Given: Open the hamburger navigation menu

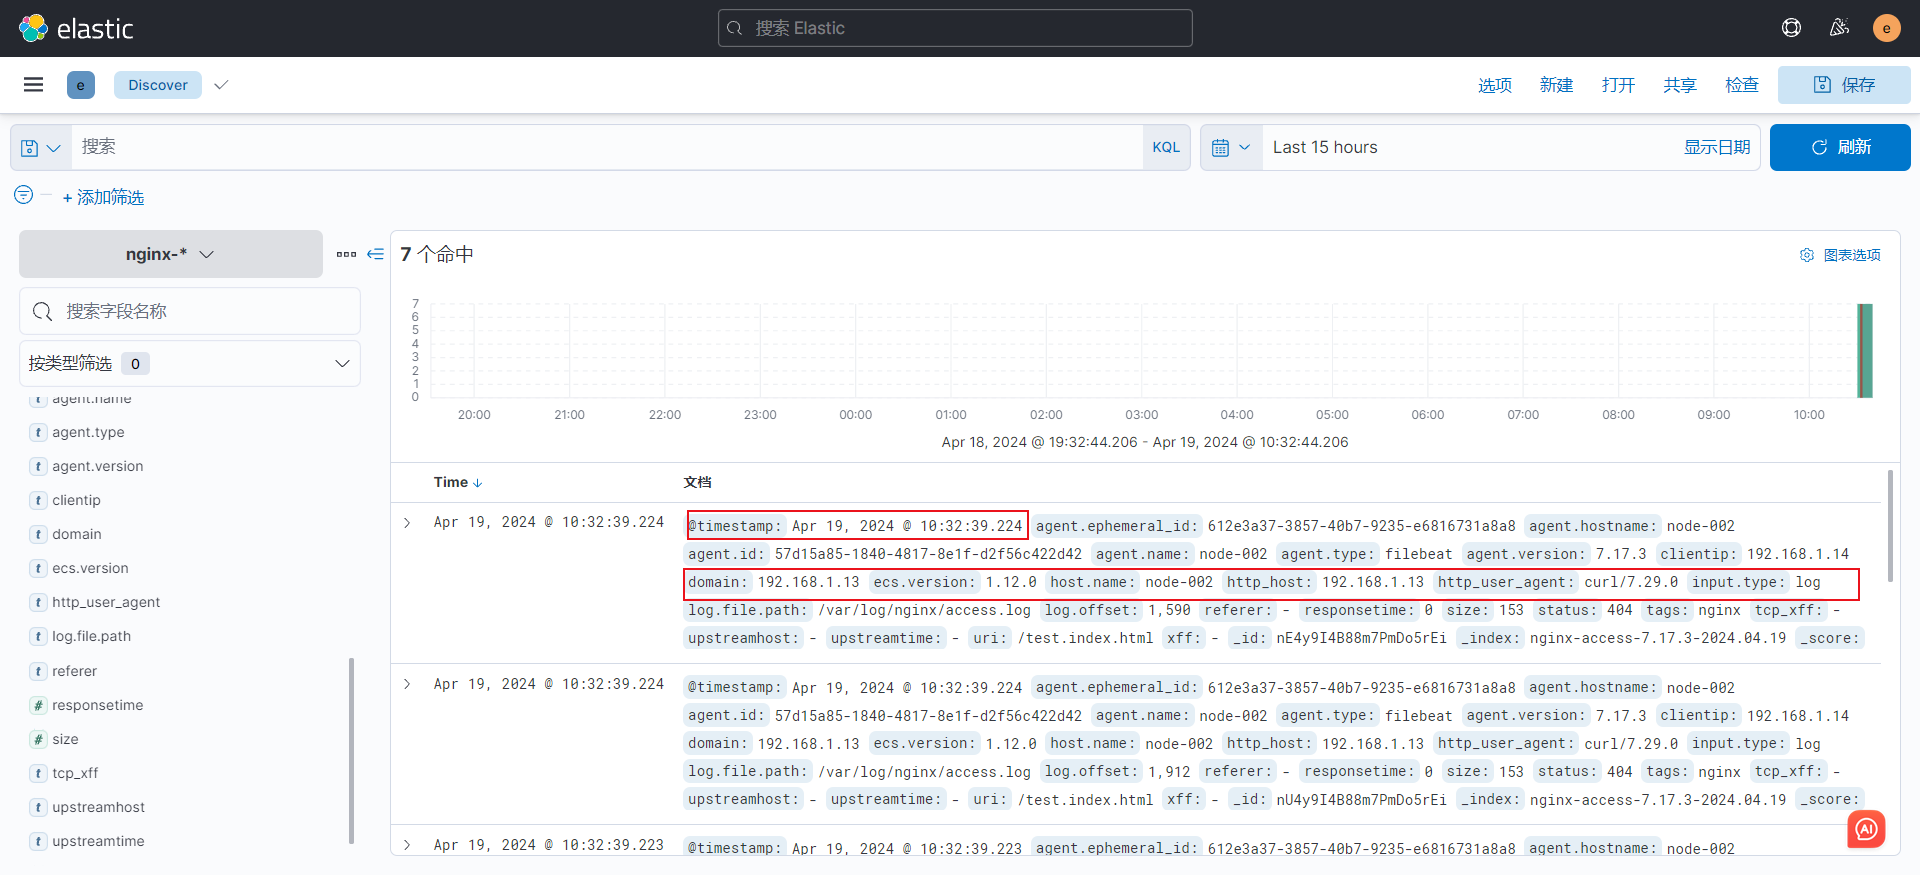Looking at the screenshot, I should point(33,85).
